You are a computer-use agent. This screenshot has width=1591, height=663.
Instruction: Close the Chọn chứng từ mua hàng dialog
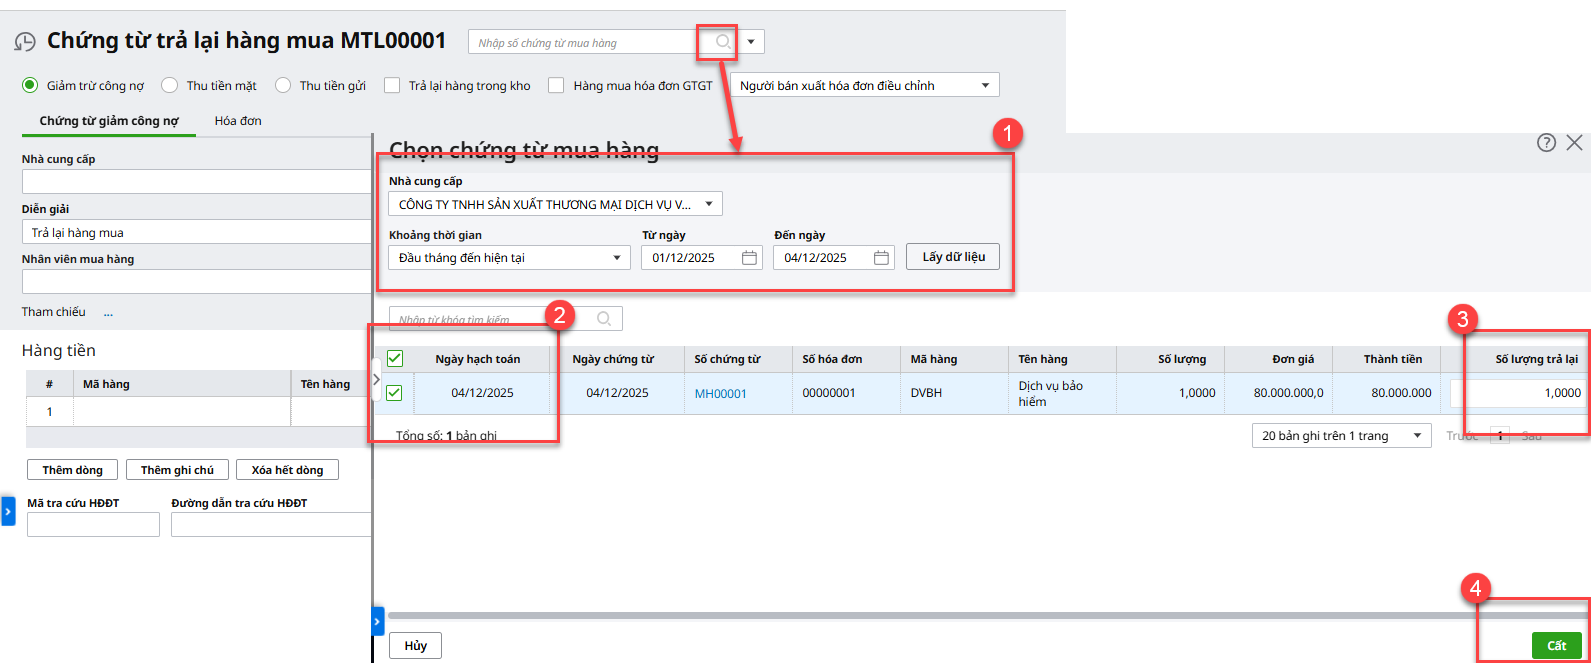click(x=1574, y=143)
